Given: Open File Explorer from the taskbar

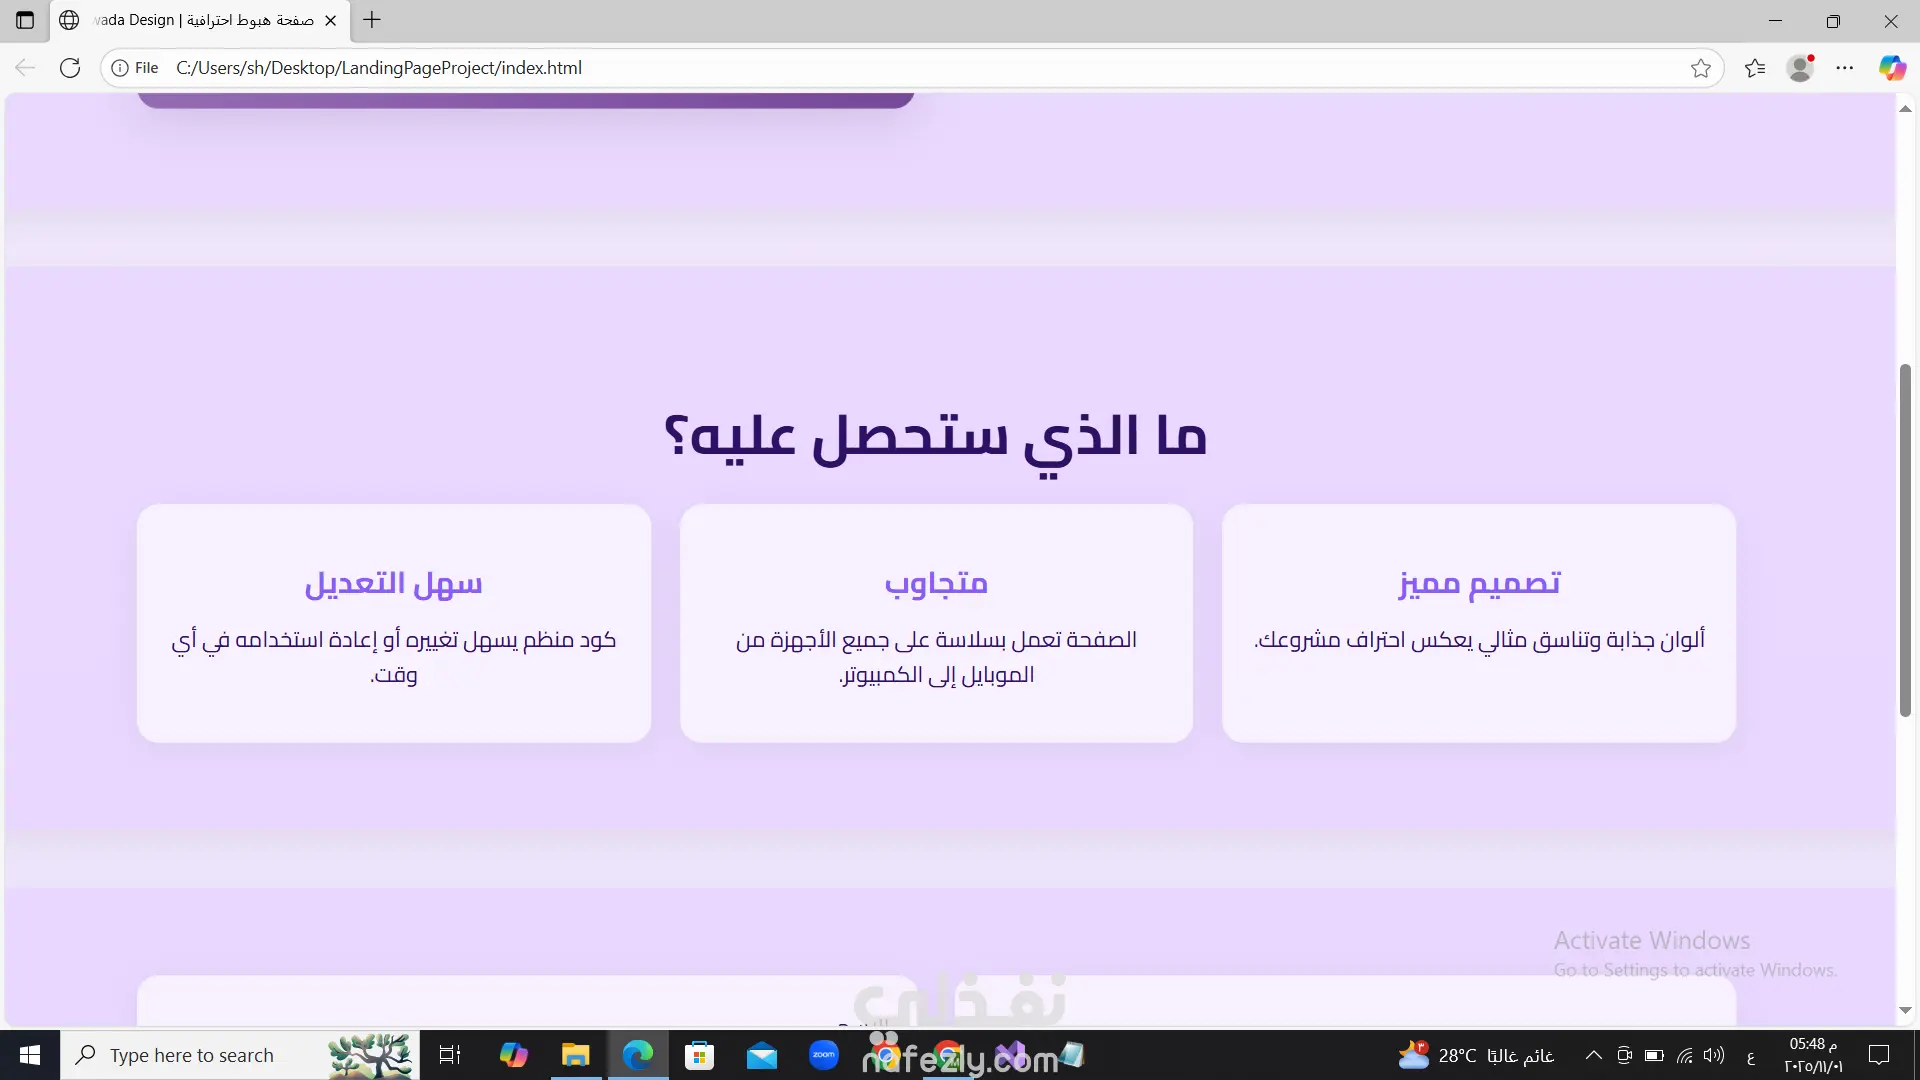Looking at the screenshot, I should coord(576,1055).
